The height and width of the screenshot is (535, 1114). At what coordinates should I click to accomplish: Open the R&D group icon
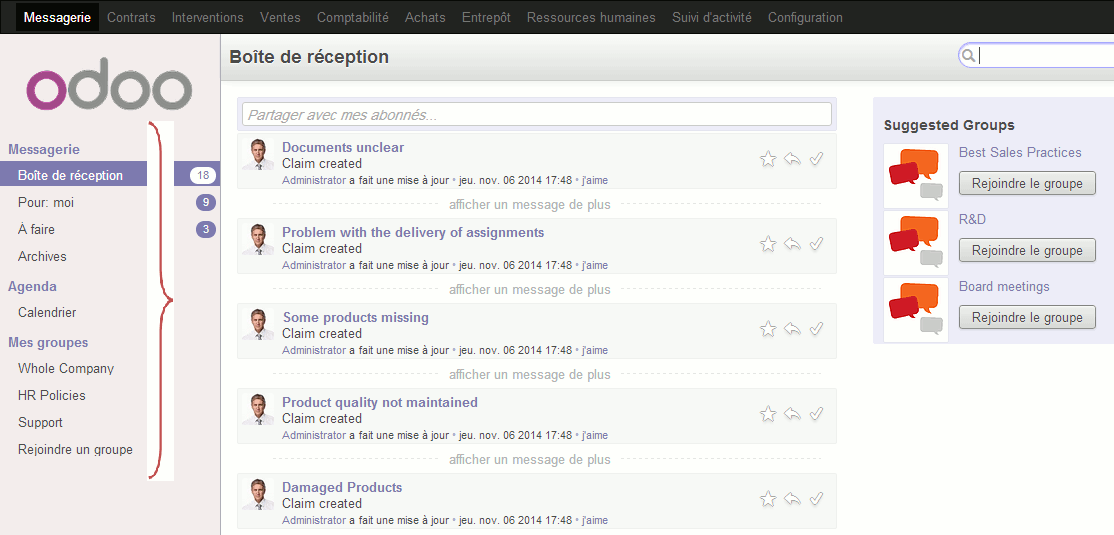coord(916,242)
